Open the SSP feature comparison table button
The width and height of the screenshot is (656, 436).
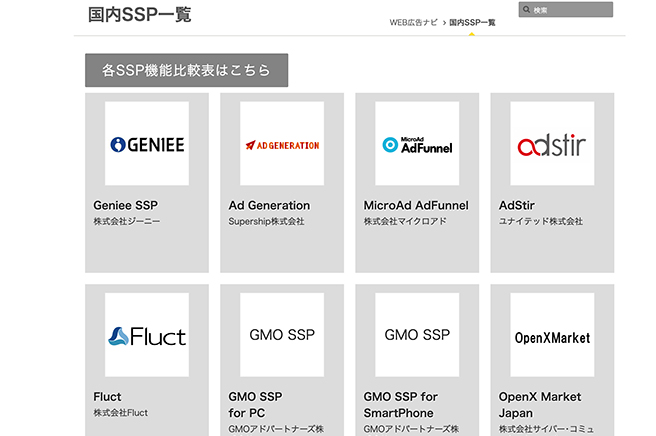[187, 70]
